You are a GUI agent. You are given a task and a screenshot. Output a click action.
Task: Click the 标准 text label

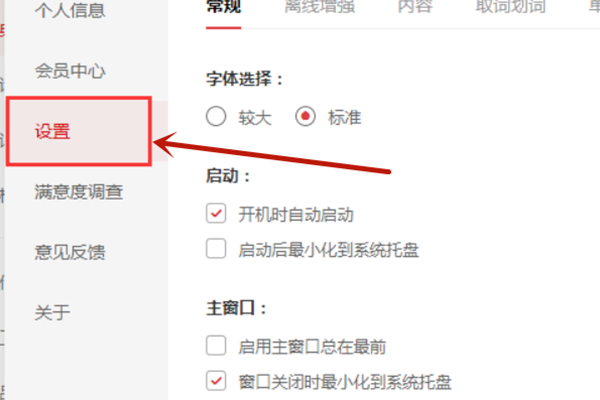coord(344,118)
